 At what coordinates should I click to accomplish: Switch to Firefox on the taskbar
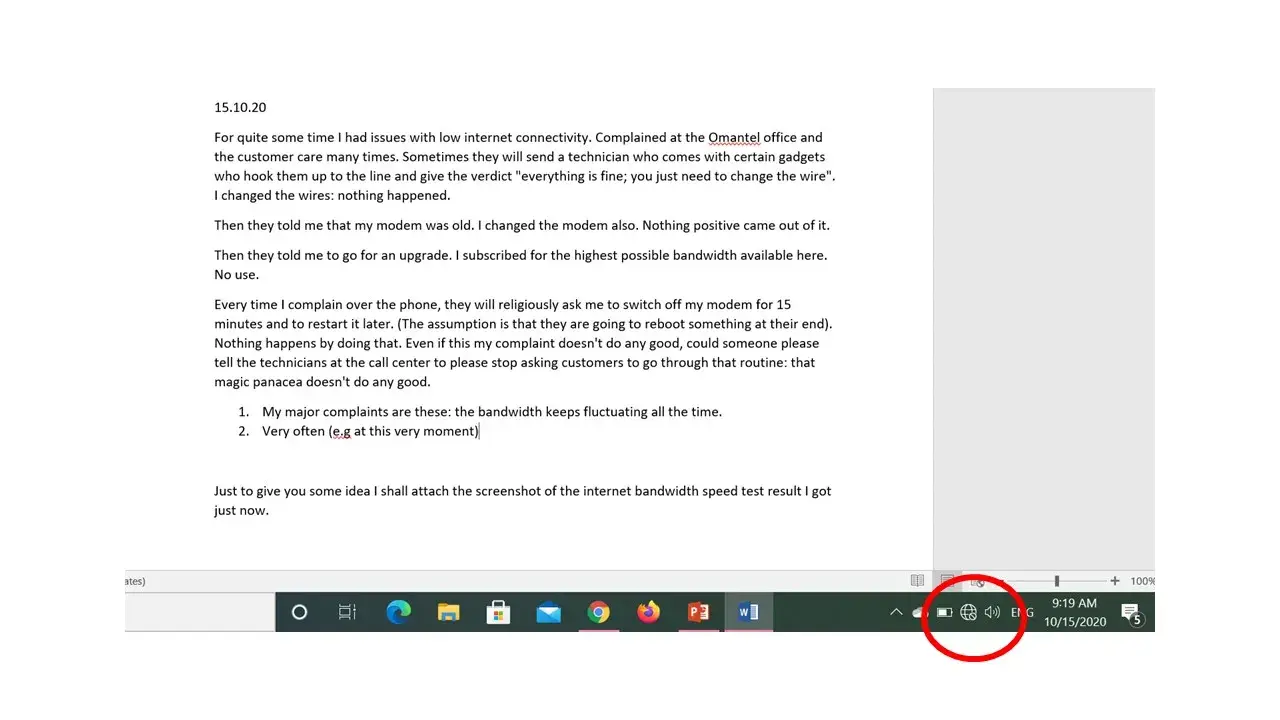coord(648,612)
